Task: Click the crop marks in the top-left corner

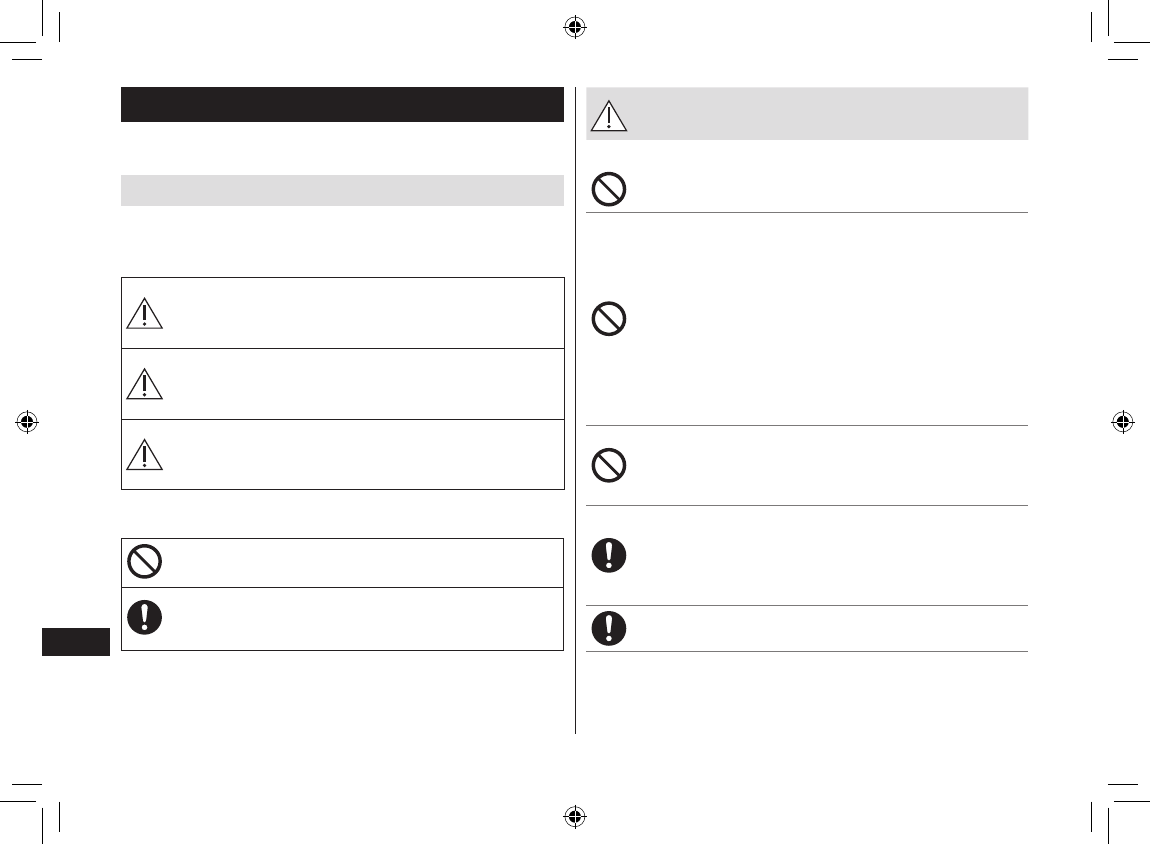Action: [x=30, y=30]
